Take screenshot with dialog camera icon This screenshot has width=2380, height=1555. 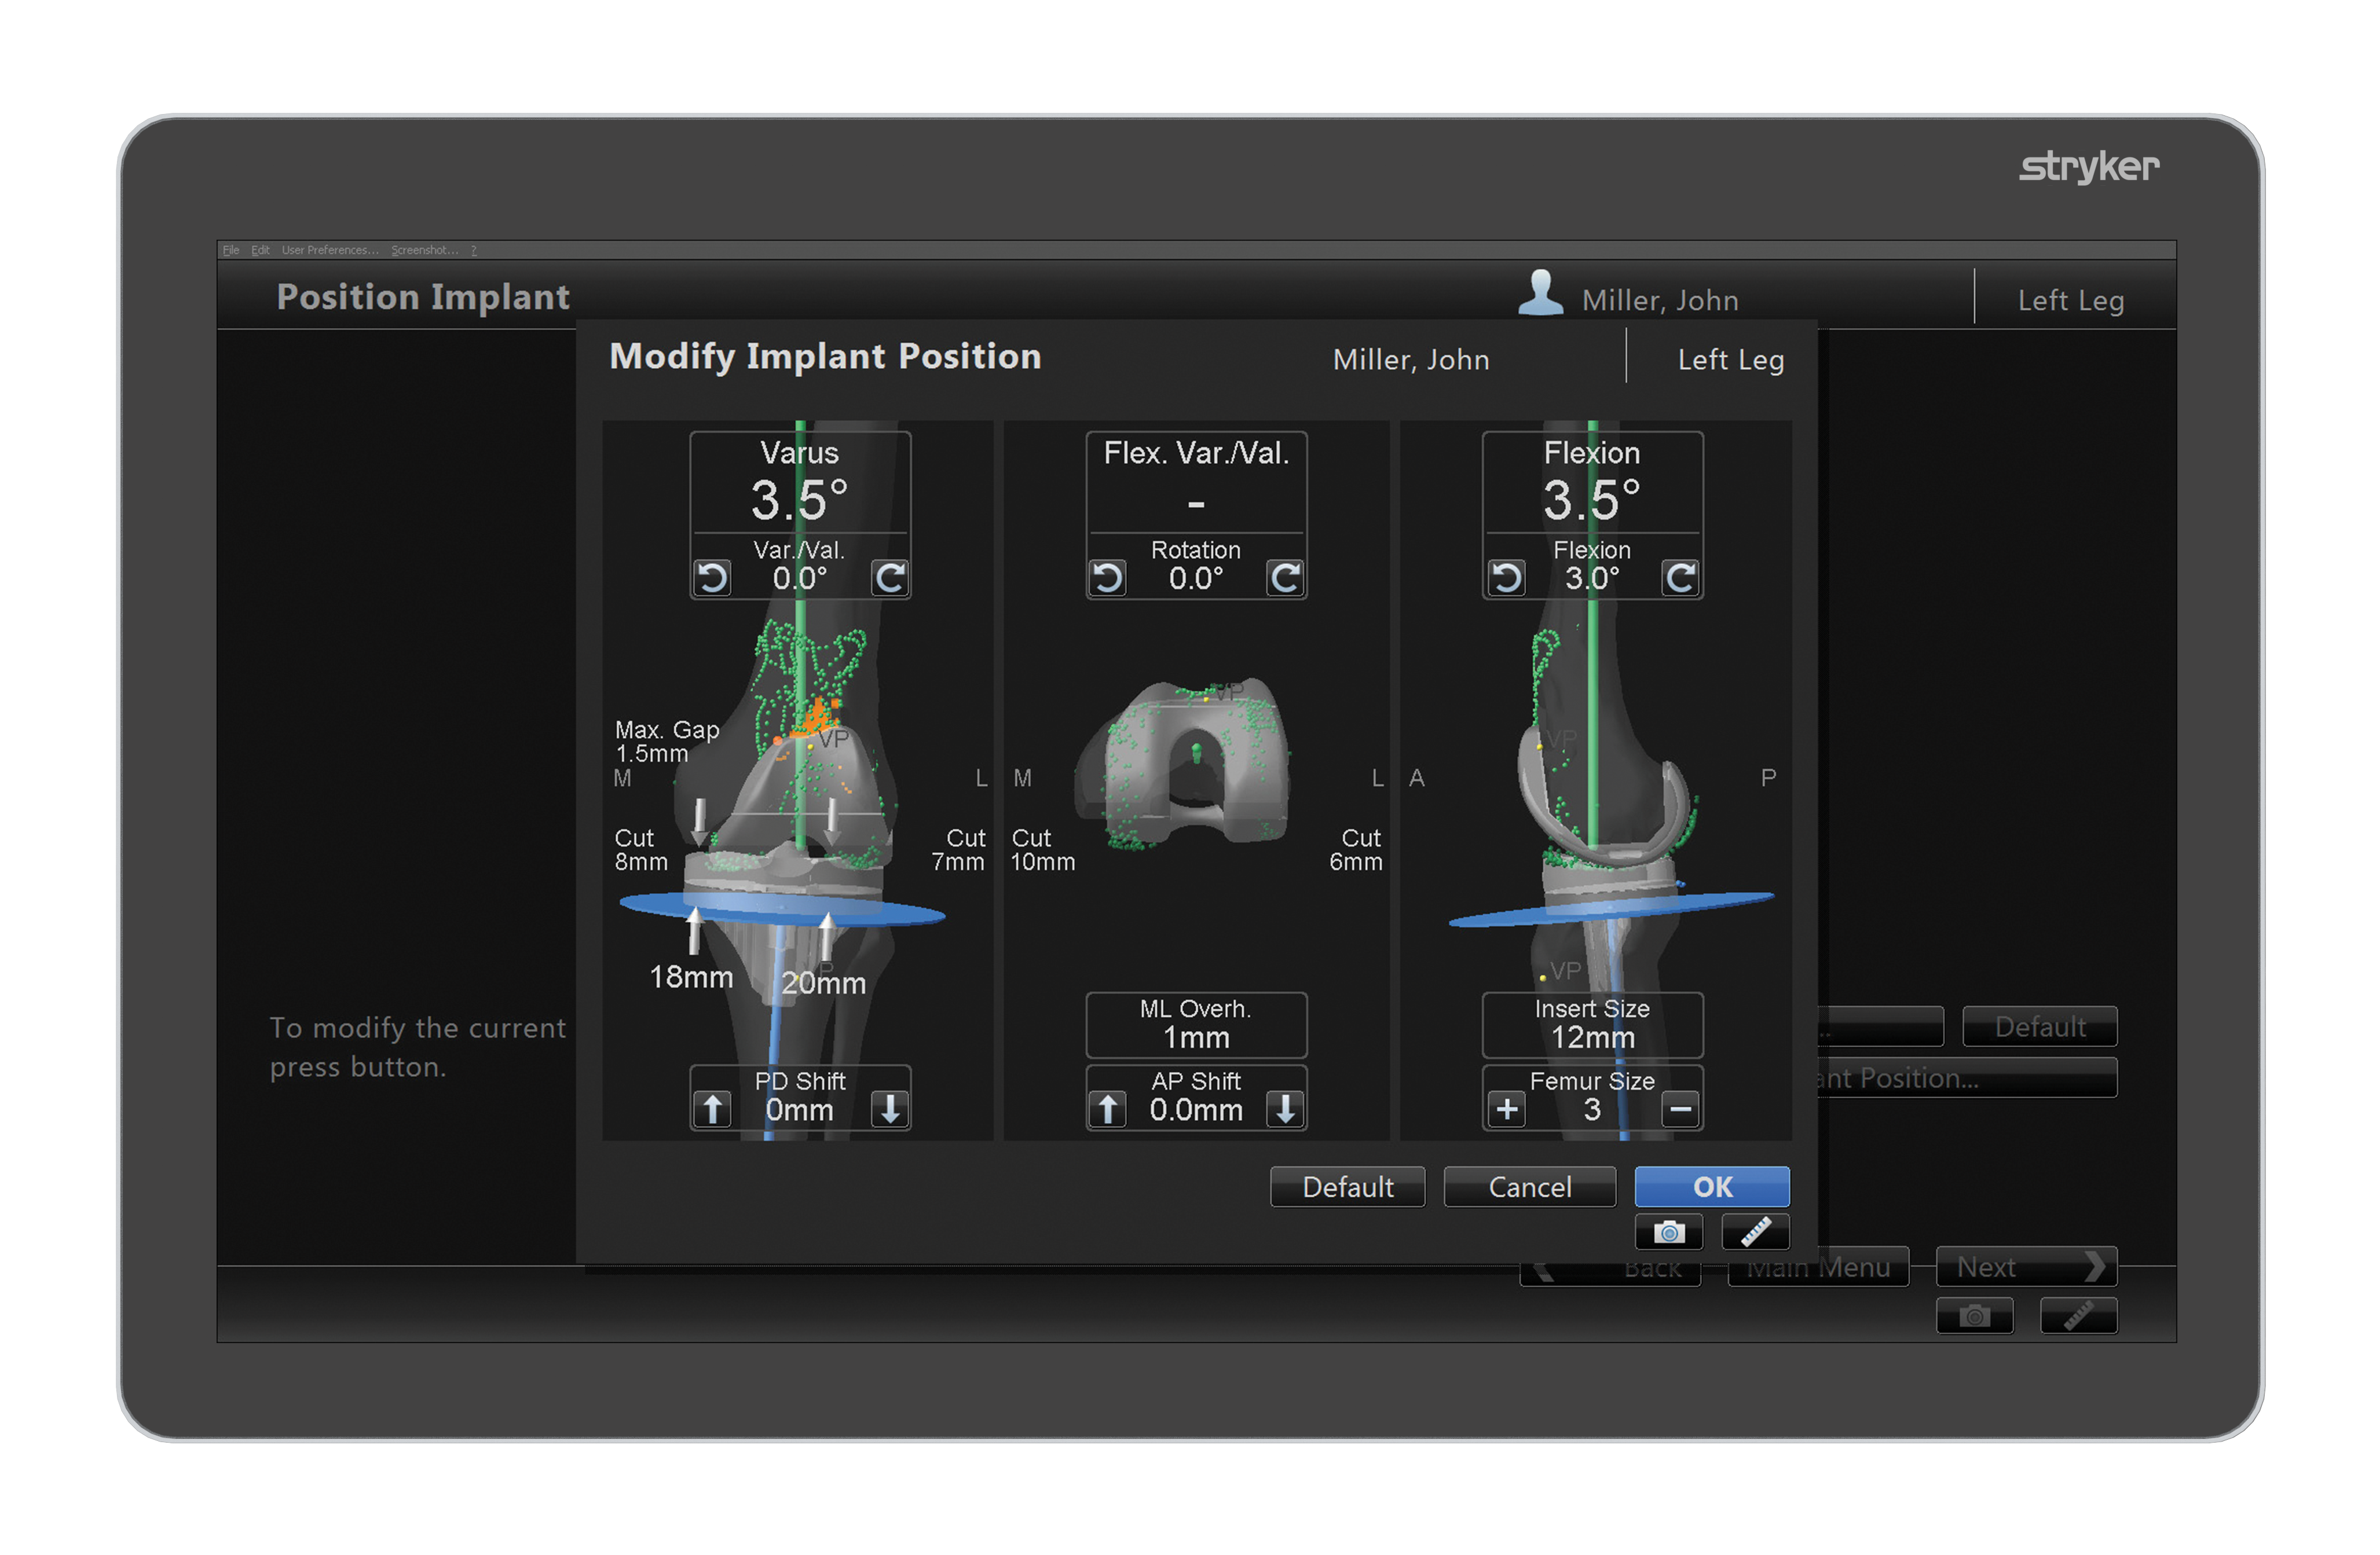pos(1668,1232)
